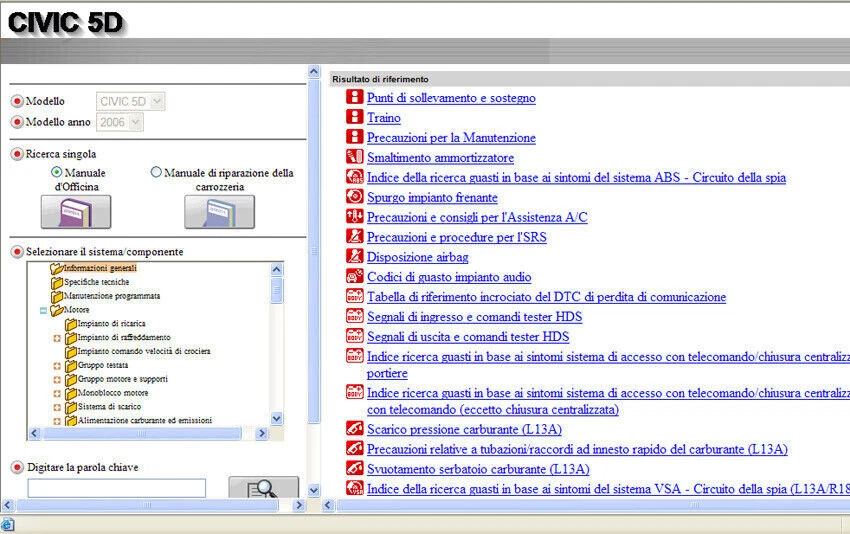Screen dimensions: 850x534
Task: Click the icon beside Segnali di uscita e comandi tester HDS
Action: [355, 336]
